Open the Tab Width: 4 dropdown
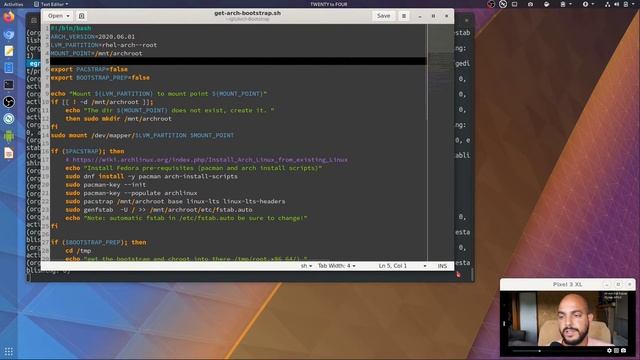The width and height of the screenshot is (640, 360). point(336,266)
